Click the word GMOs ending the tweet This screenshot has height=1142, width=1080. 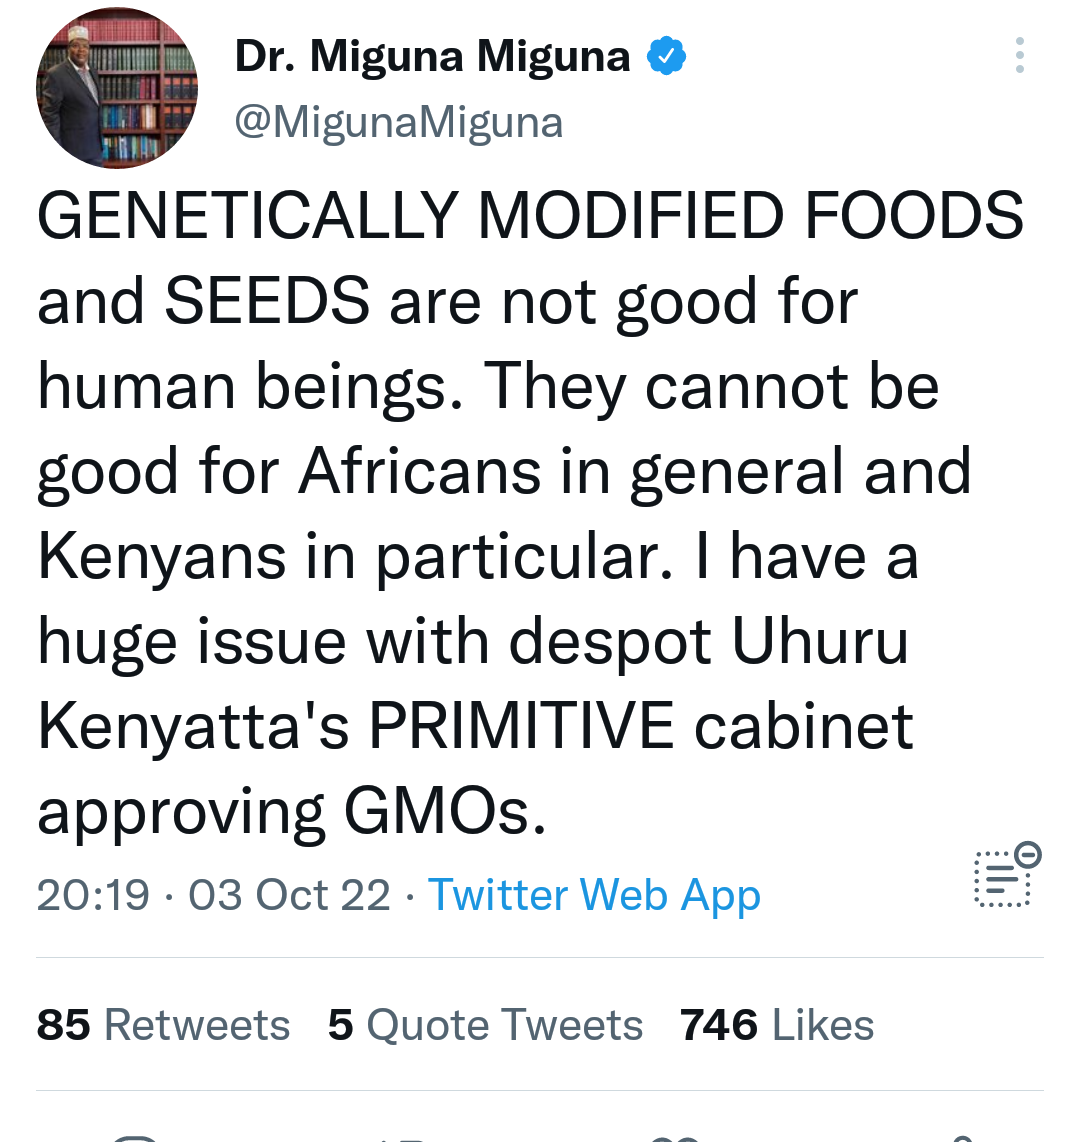446,811
